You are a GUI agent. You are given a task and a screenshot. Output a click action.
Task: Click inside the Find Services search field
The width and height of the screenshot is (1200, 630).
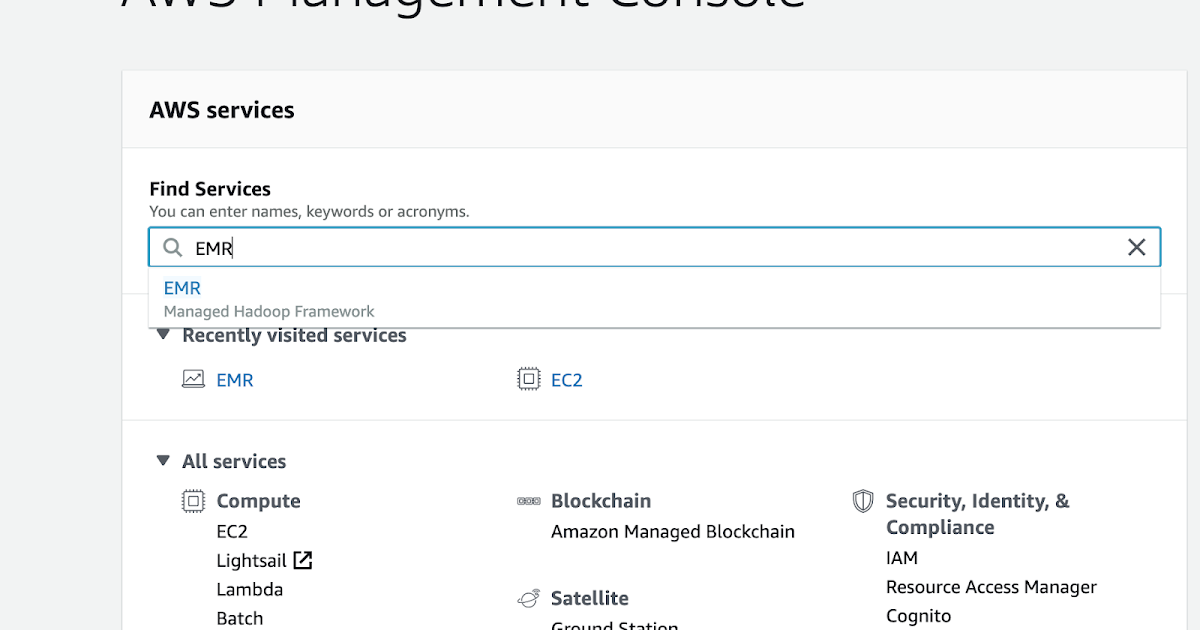pos(600,247)
